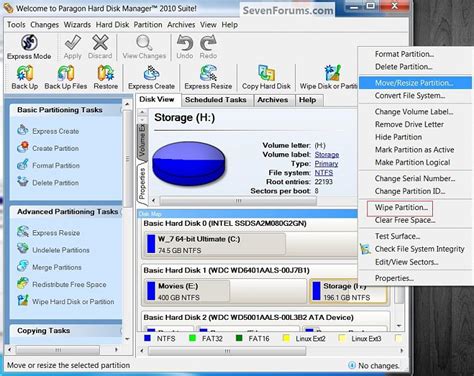Start Express Create in toolbar

tap(151, 77)
